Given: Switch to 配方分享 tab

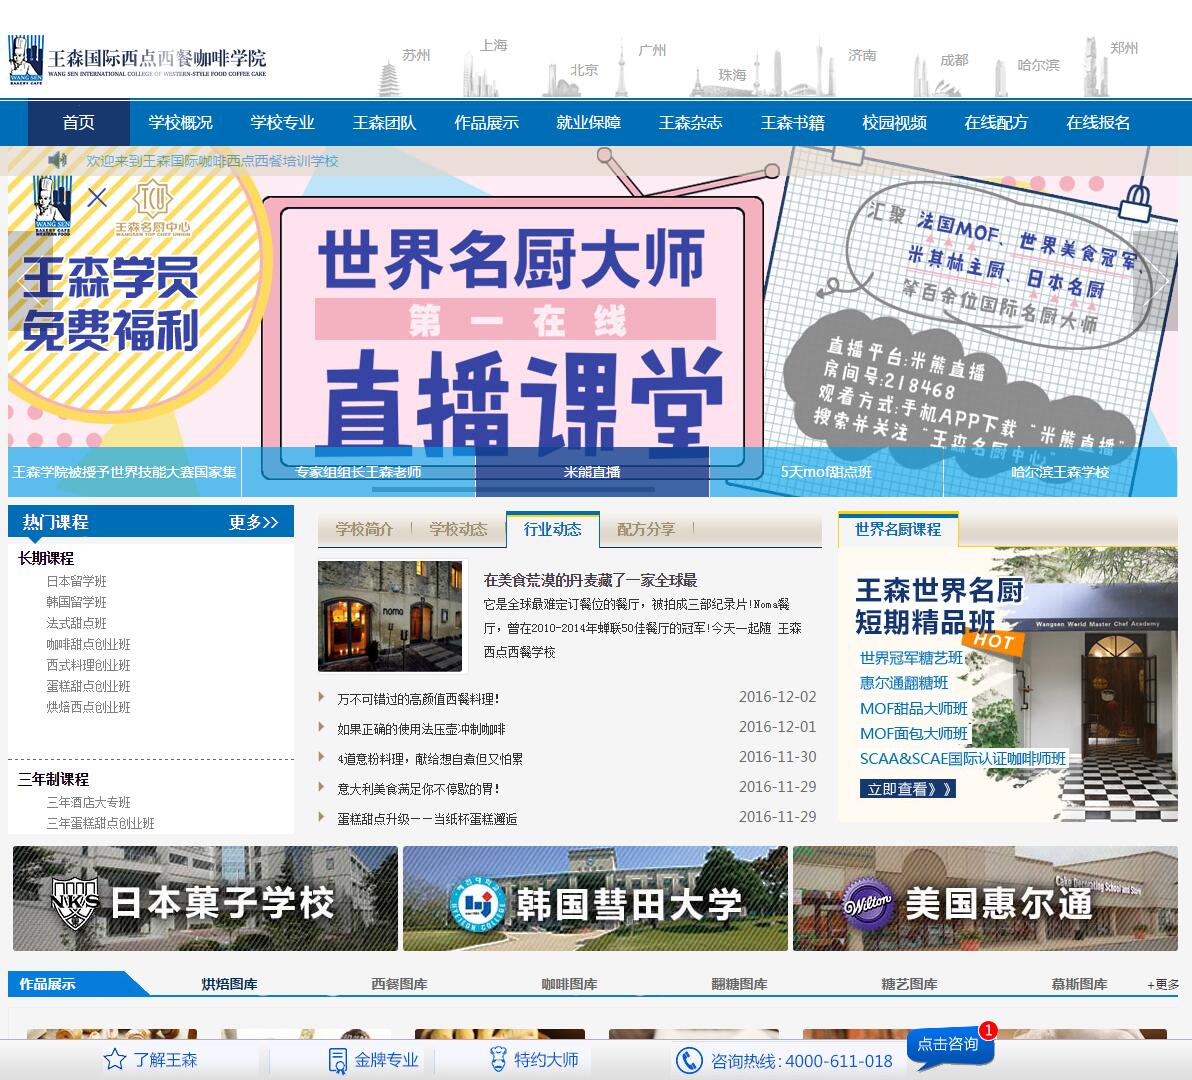Looking at the screenshot, I should (x=646, y=529).
